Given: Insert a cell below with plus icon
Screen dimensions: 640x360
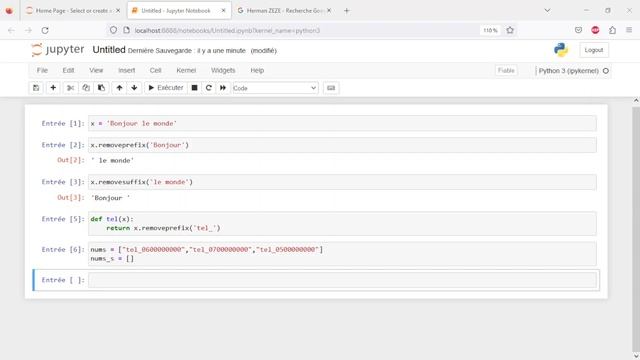Looking at the screenshot, I should (x=53, y=88).
